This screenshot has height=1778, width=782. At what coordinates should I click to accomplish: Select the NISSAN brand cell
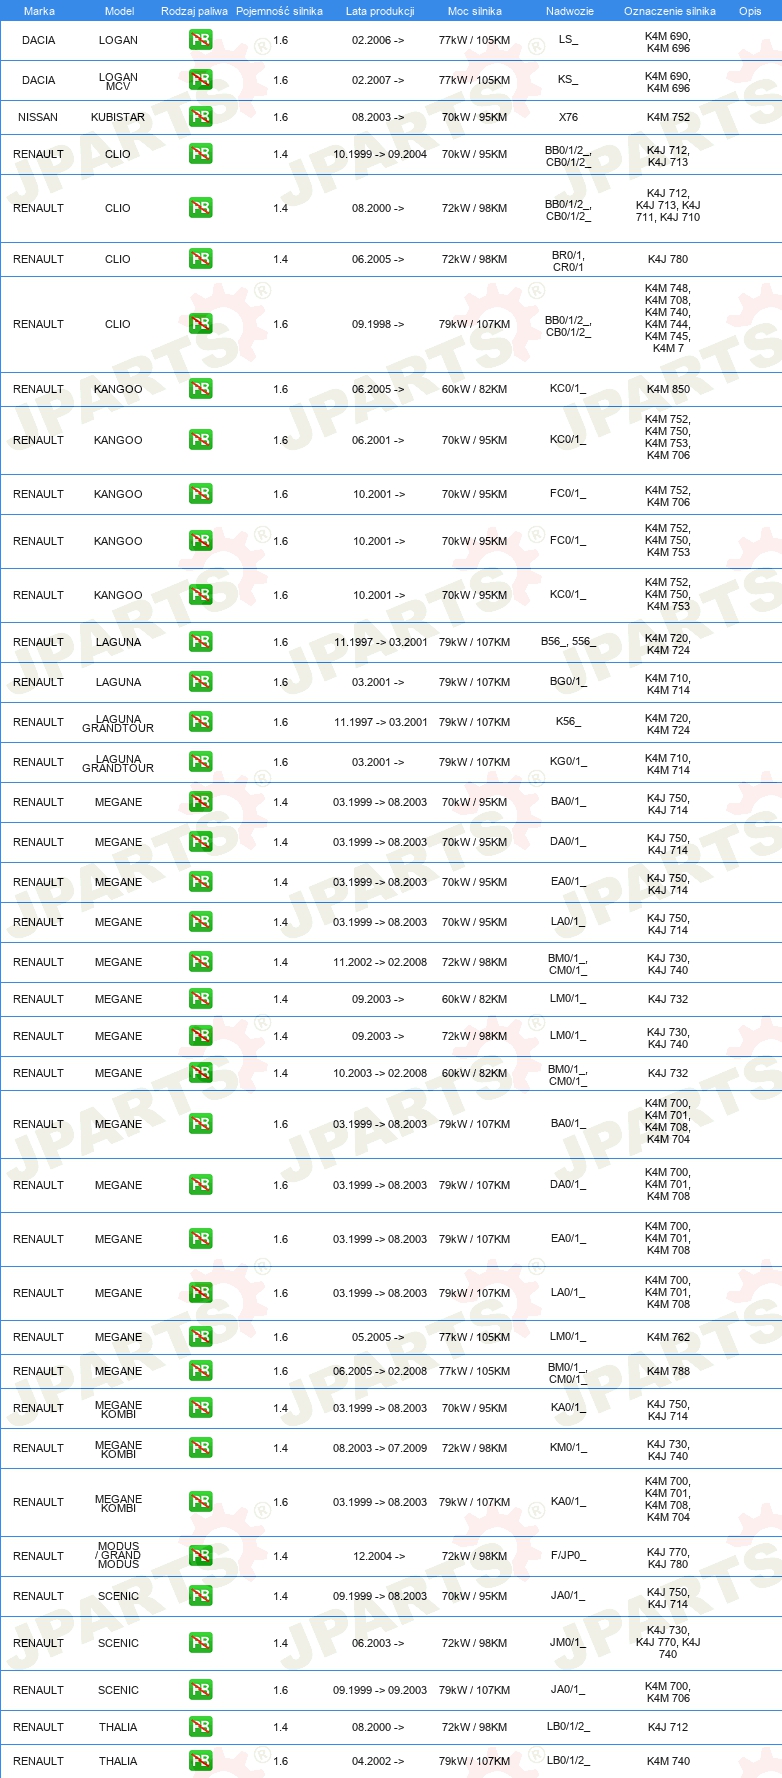coord(38,118)
